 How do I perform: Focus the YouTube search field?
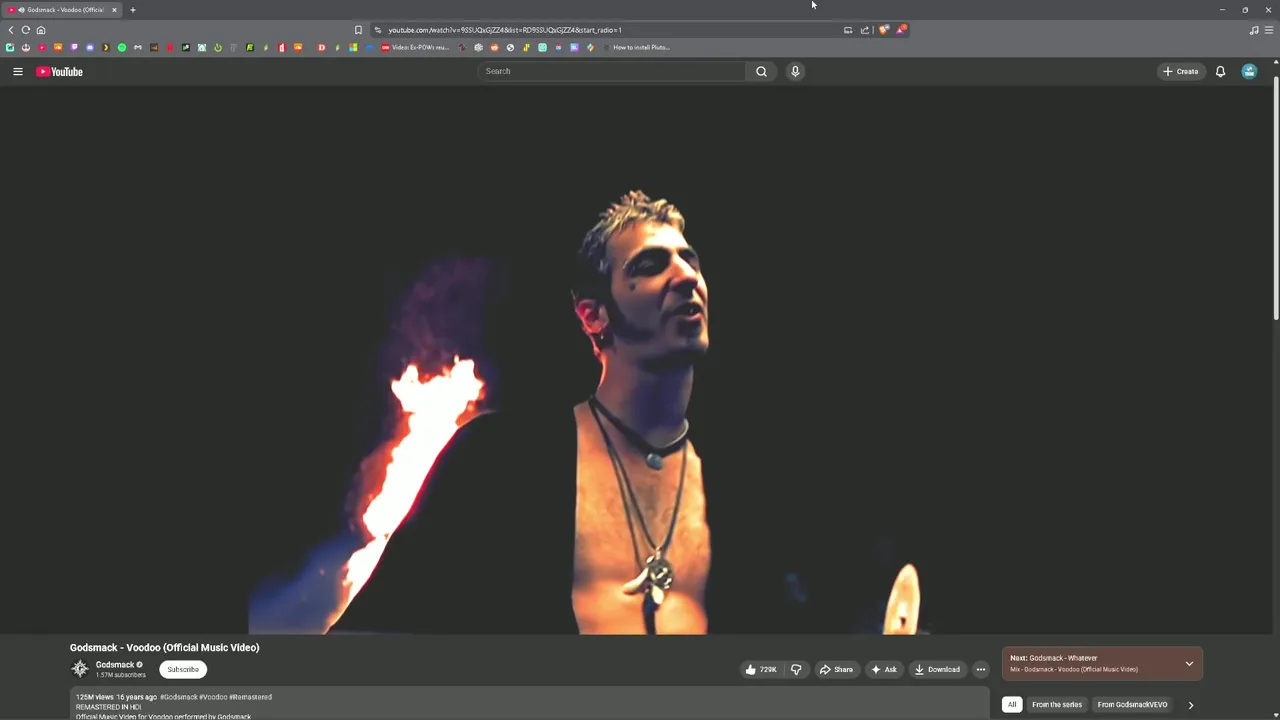[x=612, y=71]
